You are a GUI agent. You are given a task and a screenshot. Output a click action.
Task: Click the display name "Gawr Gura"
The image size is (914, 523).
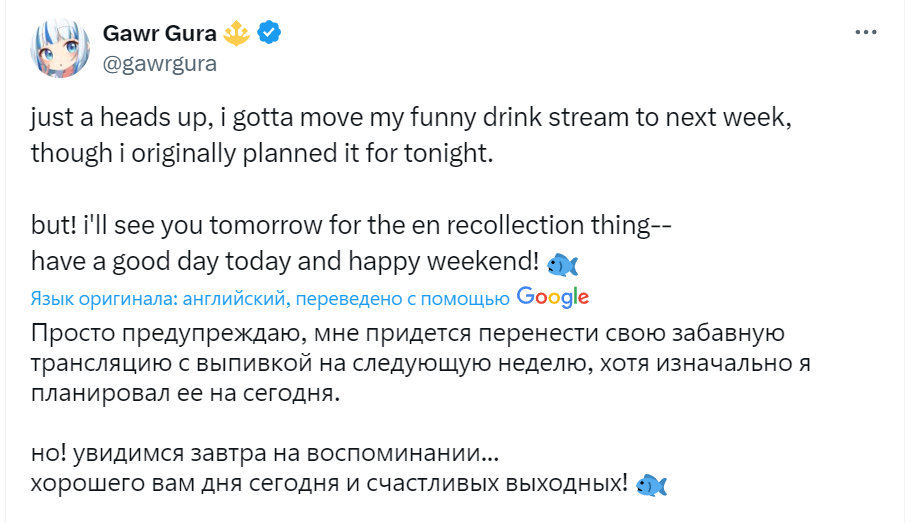coord(160,33)
